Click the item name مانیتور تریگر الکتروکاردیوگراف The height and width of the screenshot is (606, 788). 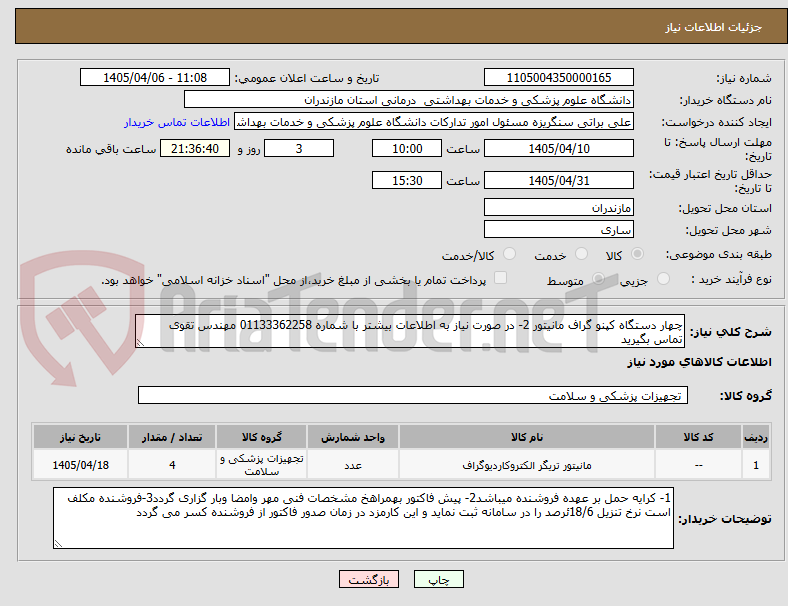(527, 465)
